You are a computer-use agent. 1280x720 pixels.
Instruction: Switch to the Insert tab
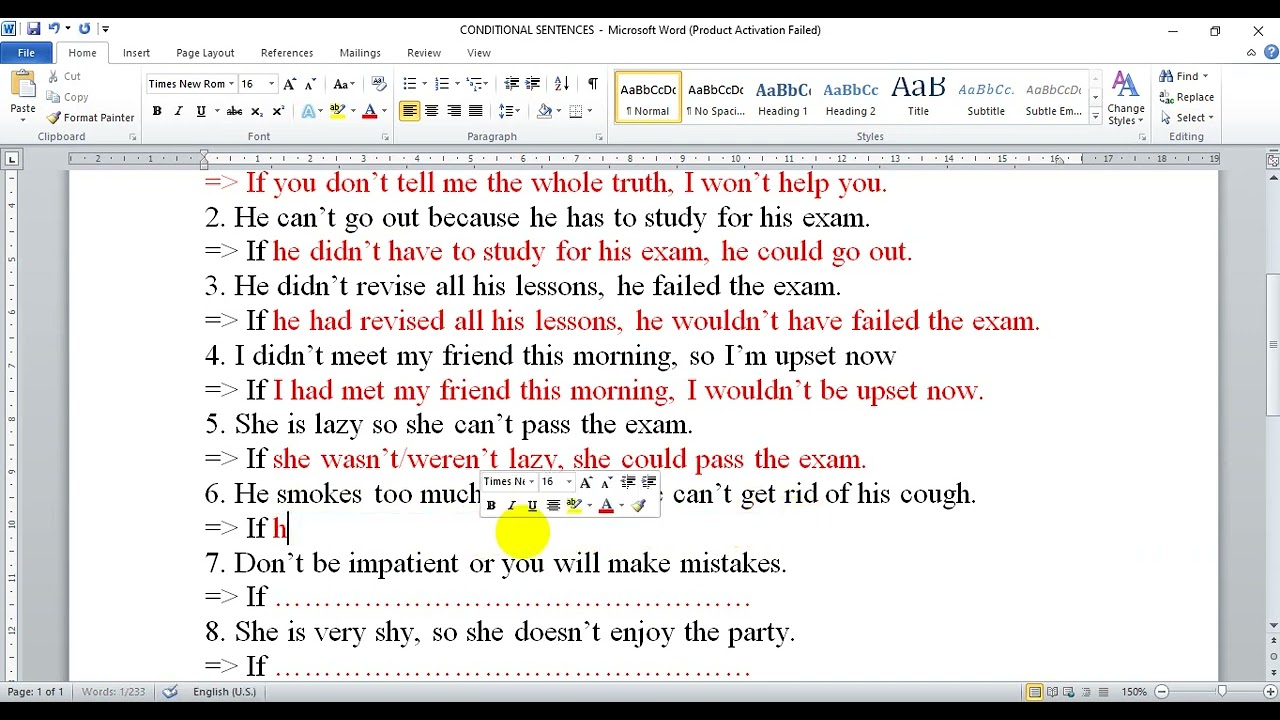point(136,53)
